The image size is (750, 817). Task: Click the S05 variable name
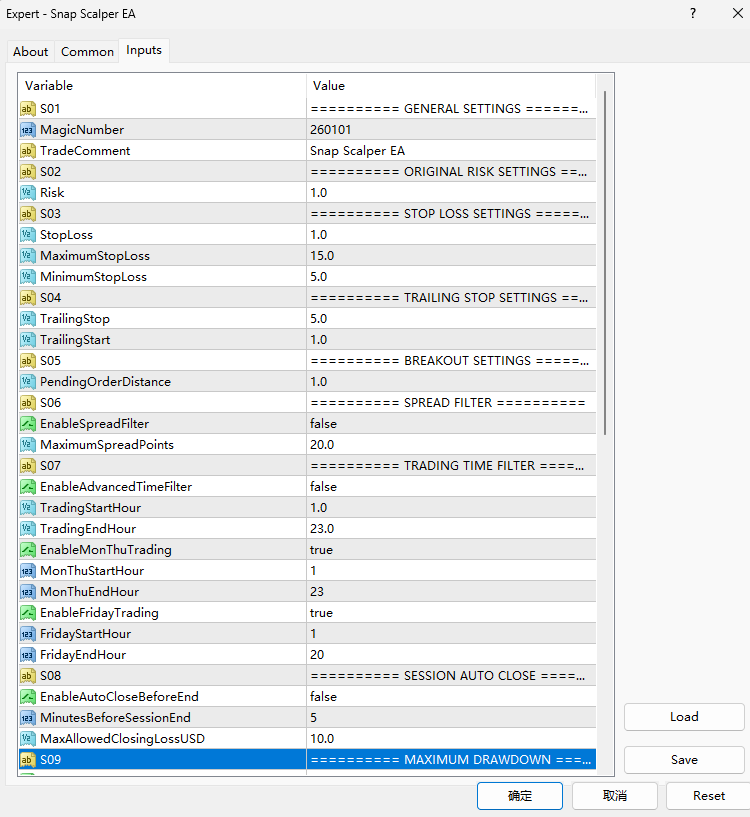coord(51,361)
